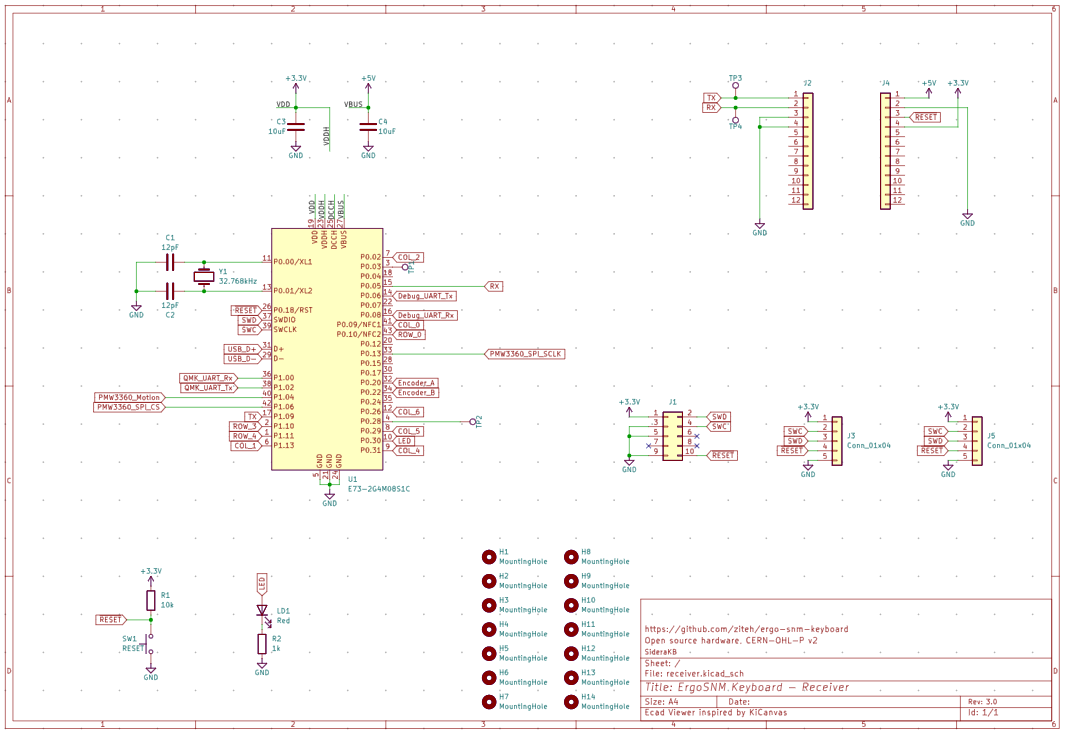Click the PMW3360_Motion net label

(x=129, y=398)
